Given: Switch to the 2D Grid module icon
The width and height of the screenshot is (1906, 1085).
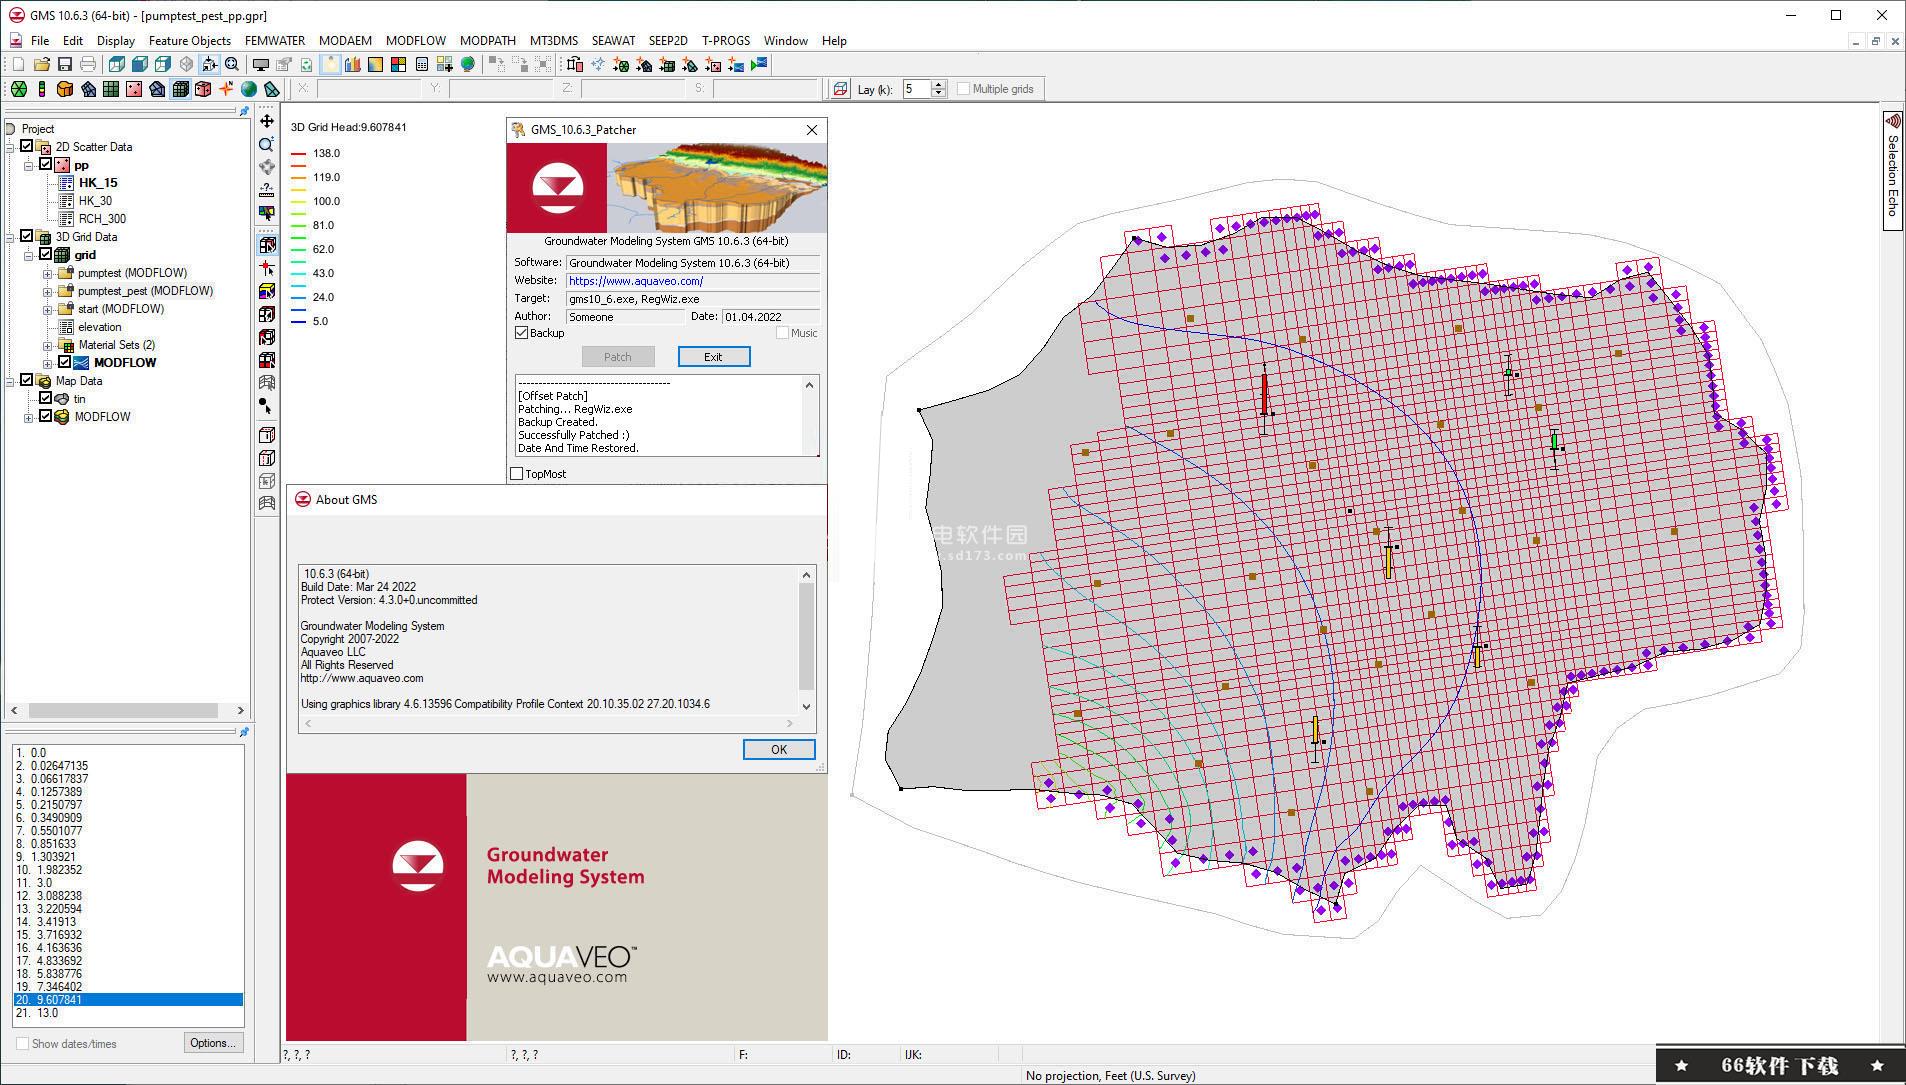Looking at the screenshot, I should point(111,89).
